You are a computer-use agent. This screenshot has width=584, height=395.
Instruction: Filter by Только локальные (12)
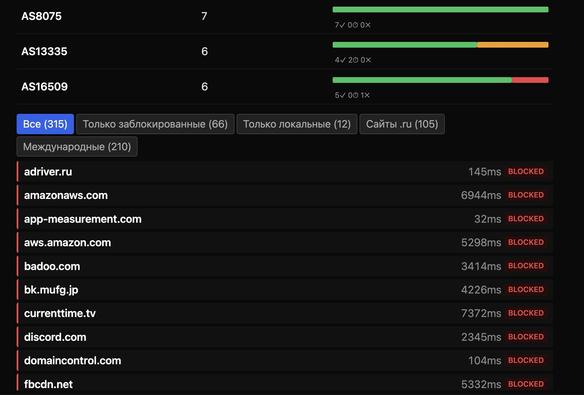(297, 124)
